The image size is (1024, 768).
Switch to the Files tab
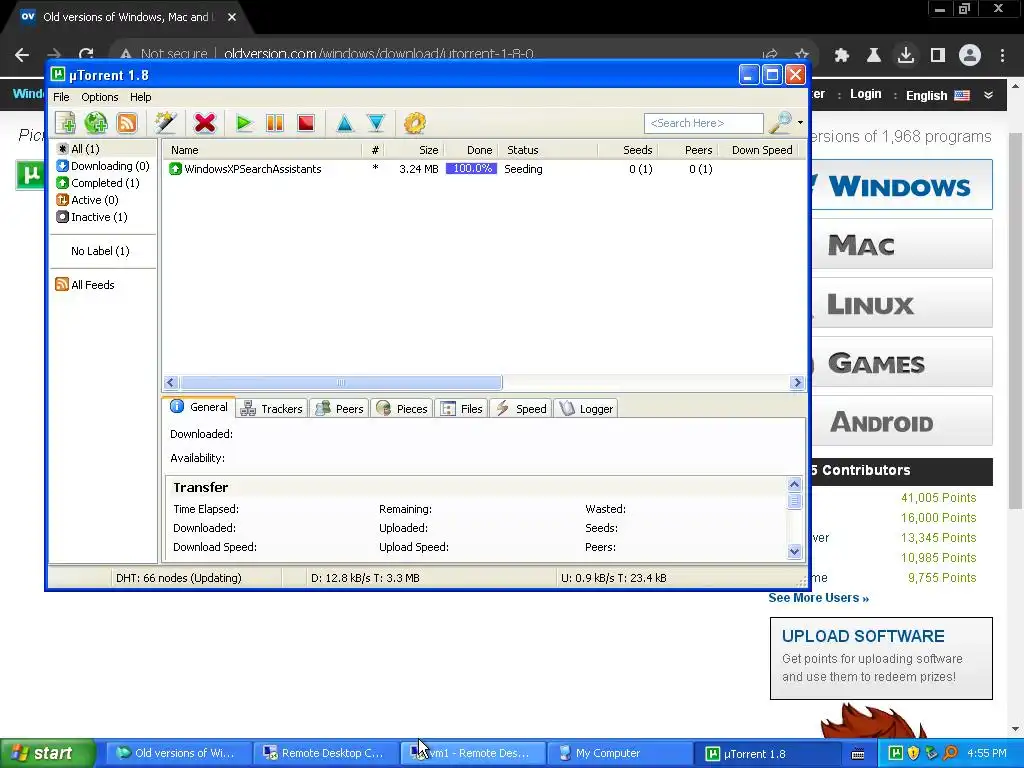(462, 409)
